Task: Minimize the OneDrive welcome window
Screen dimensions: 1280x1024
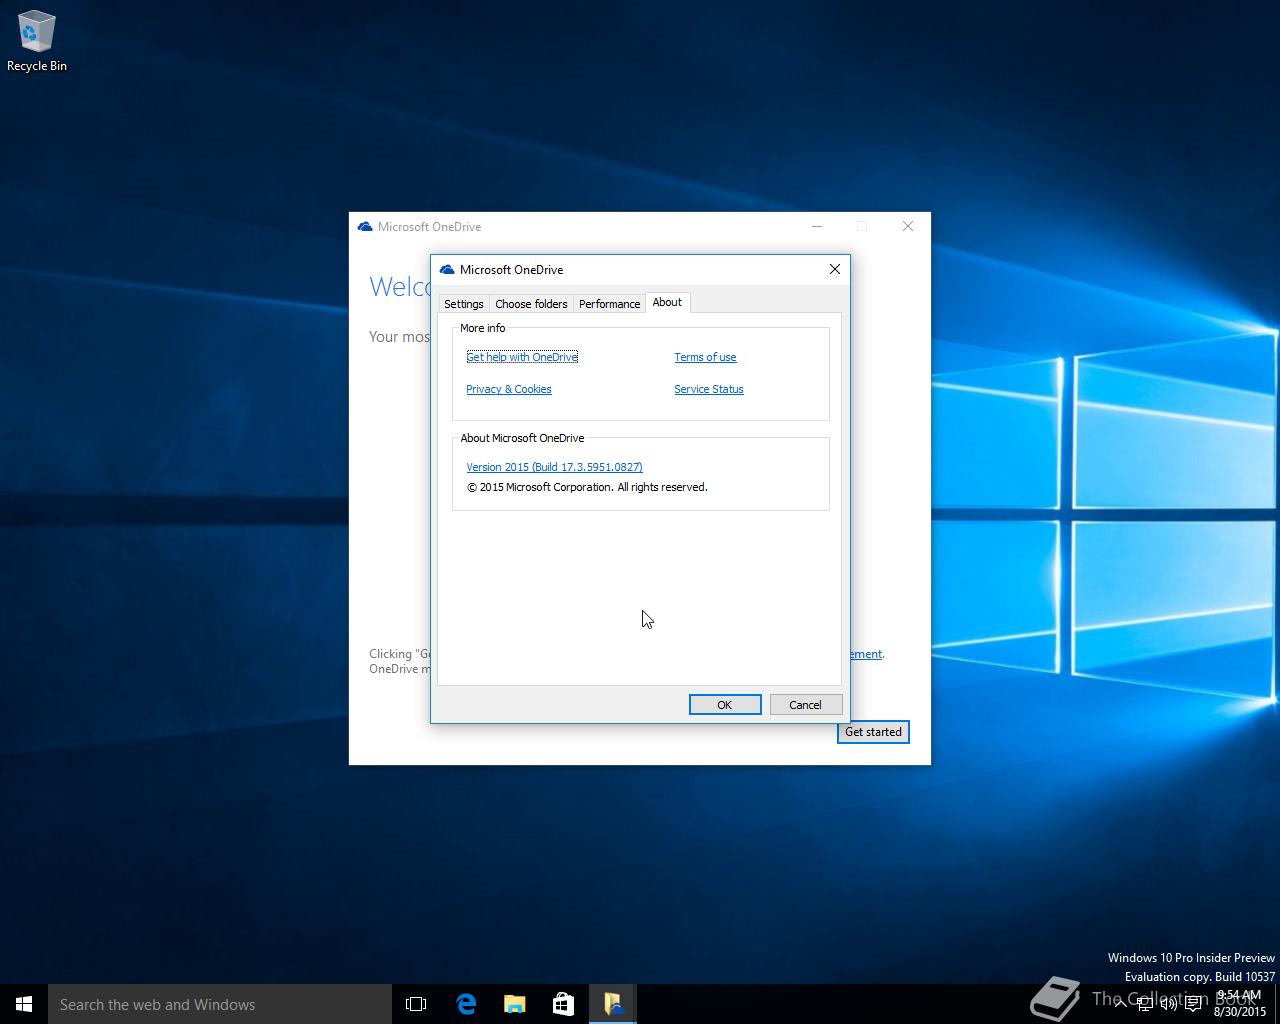Action: click(x=817, y=227)
